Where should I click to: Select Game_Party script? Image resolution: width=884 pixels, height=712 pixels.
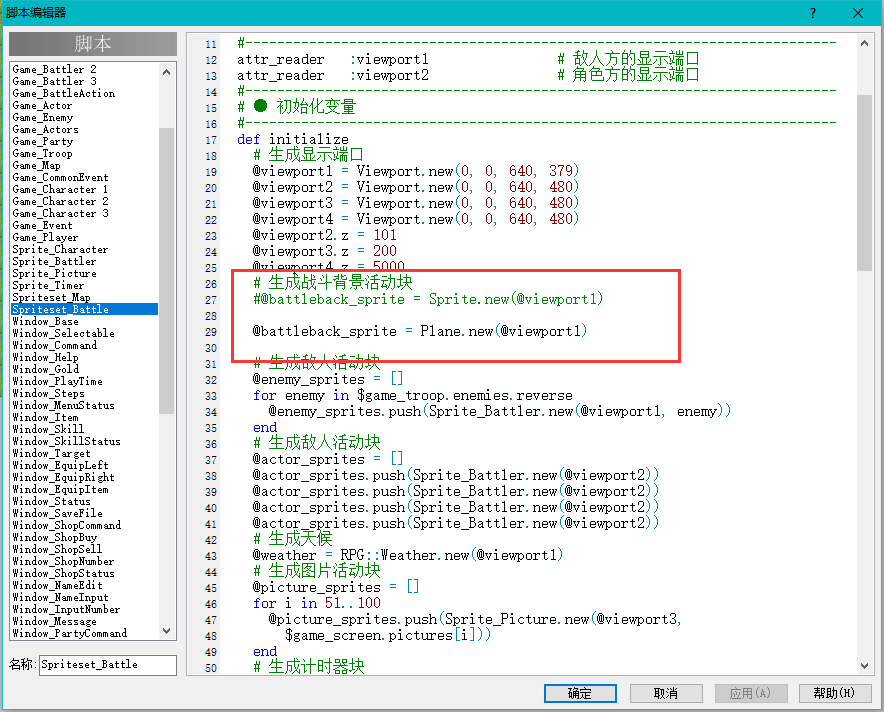[x=43, y=141]
